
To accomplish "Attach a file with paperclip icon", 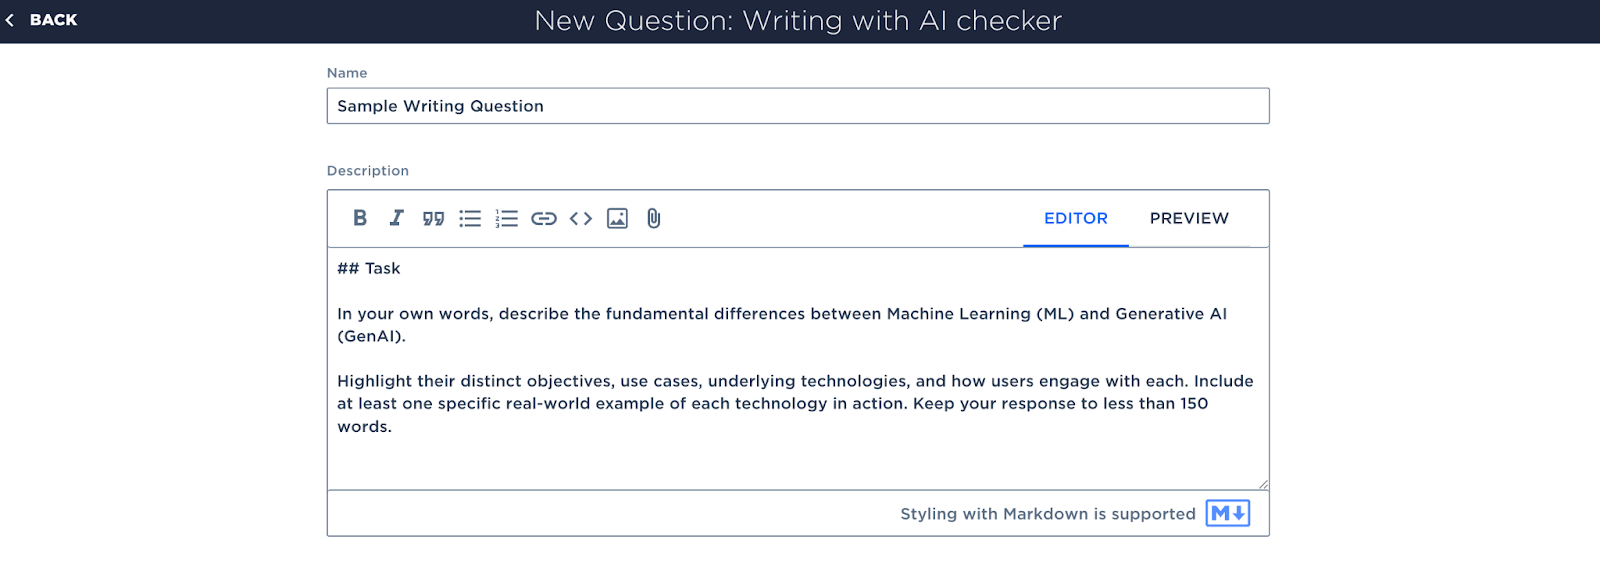I will (x=654, y=218).
